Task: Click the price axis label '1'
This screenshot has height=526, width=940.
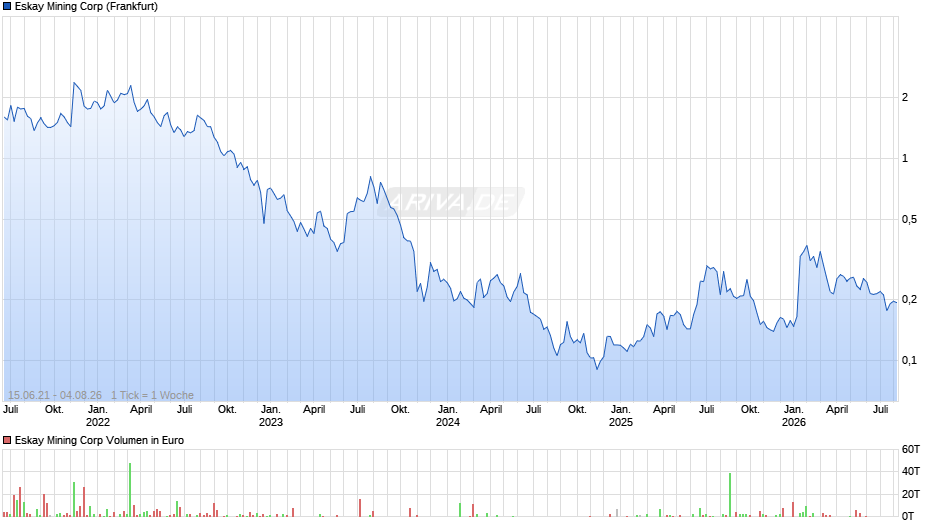Action: click(x=905, y=158)
